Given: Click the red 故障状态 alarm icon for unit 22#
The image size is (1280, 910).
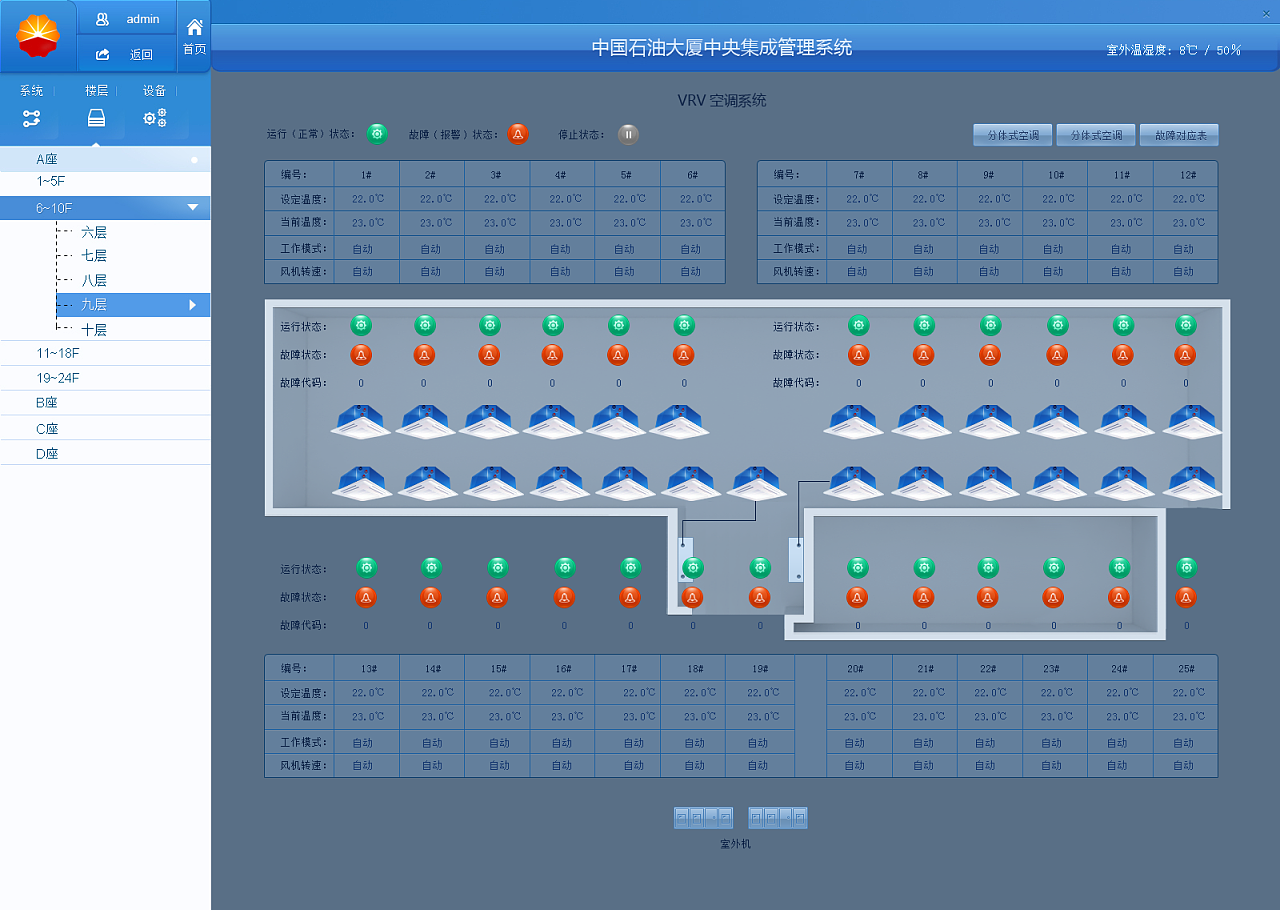Looking at the screenshot, I should pos(988,597).
